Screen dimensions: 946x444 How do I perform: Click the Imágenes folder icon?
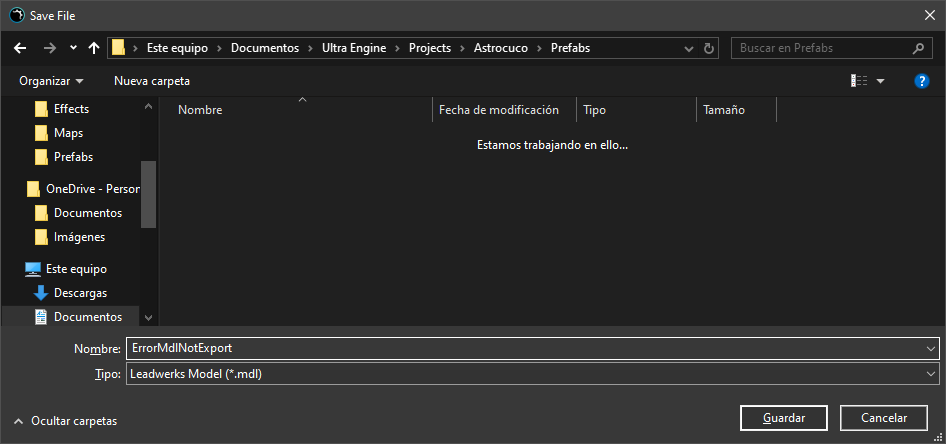pyautogui.click(x=41, y=237)
